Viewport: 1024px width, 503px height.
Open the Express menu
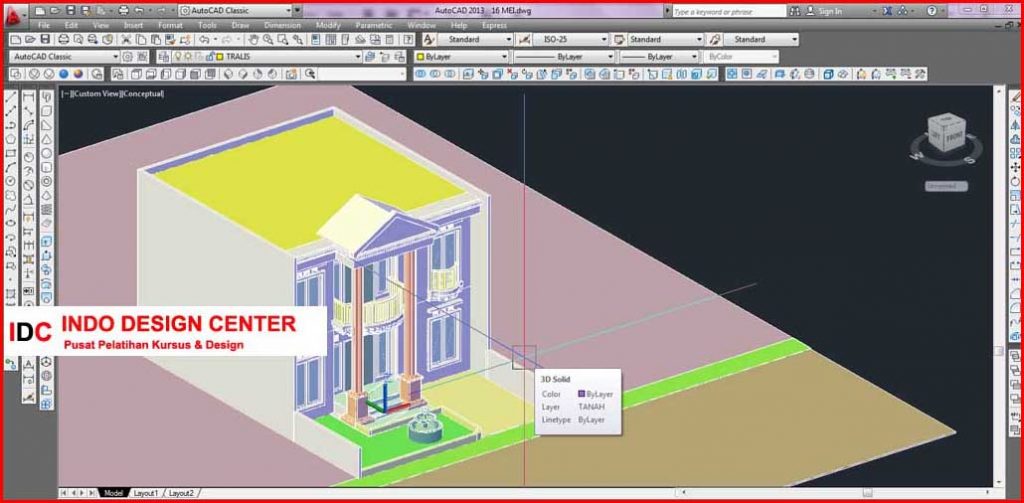point(494,25)
